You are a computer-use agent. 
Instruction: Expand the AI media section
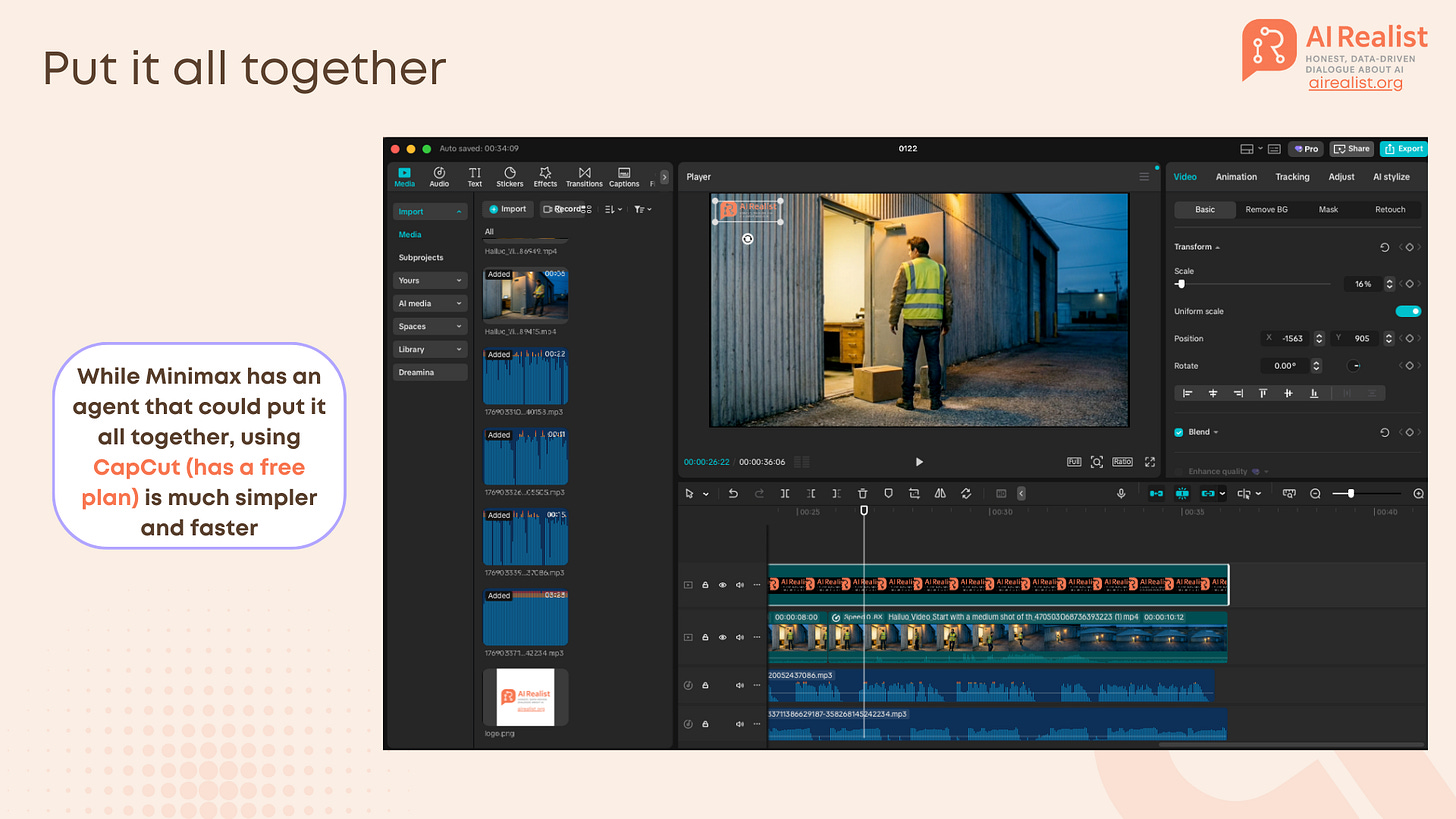tap(430, 303)
